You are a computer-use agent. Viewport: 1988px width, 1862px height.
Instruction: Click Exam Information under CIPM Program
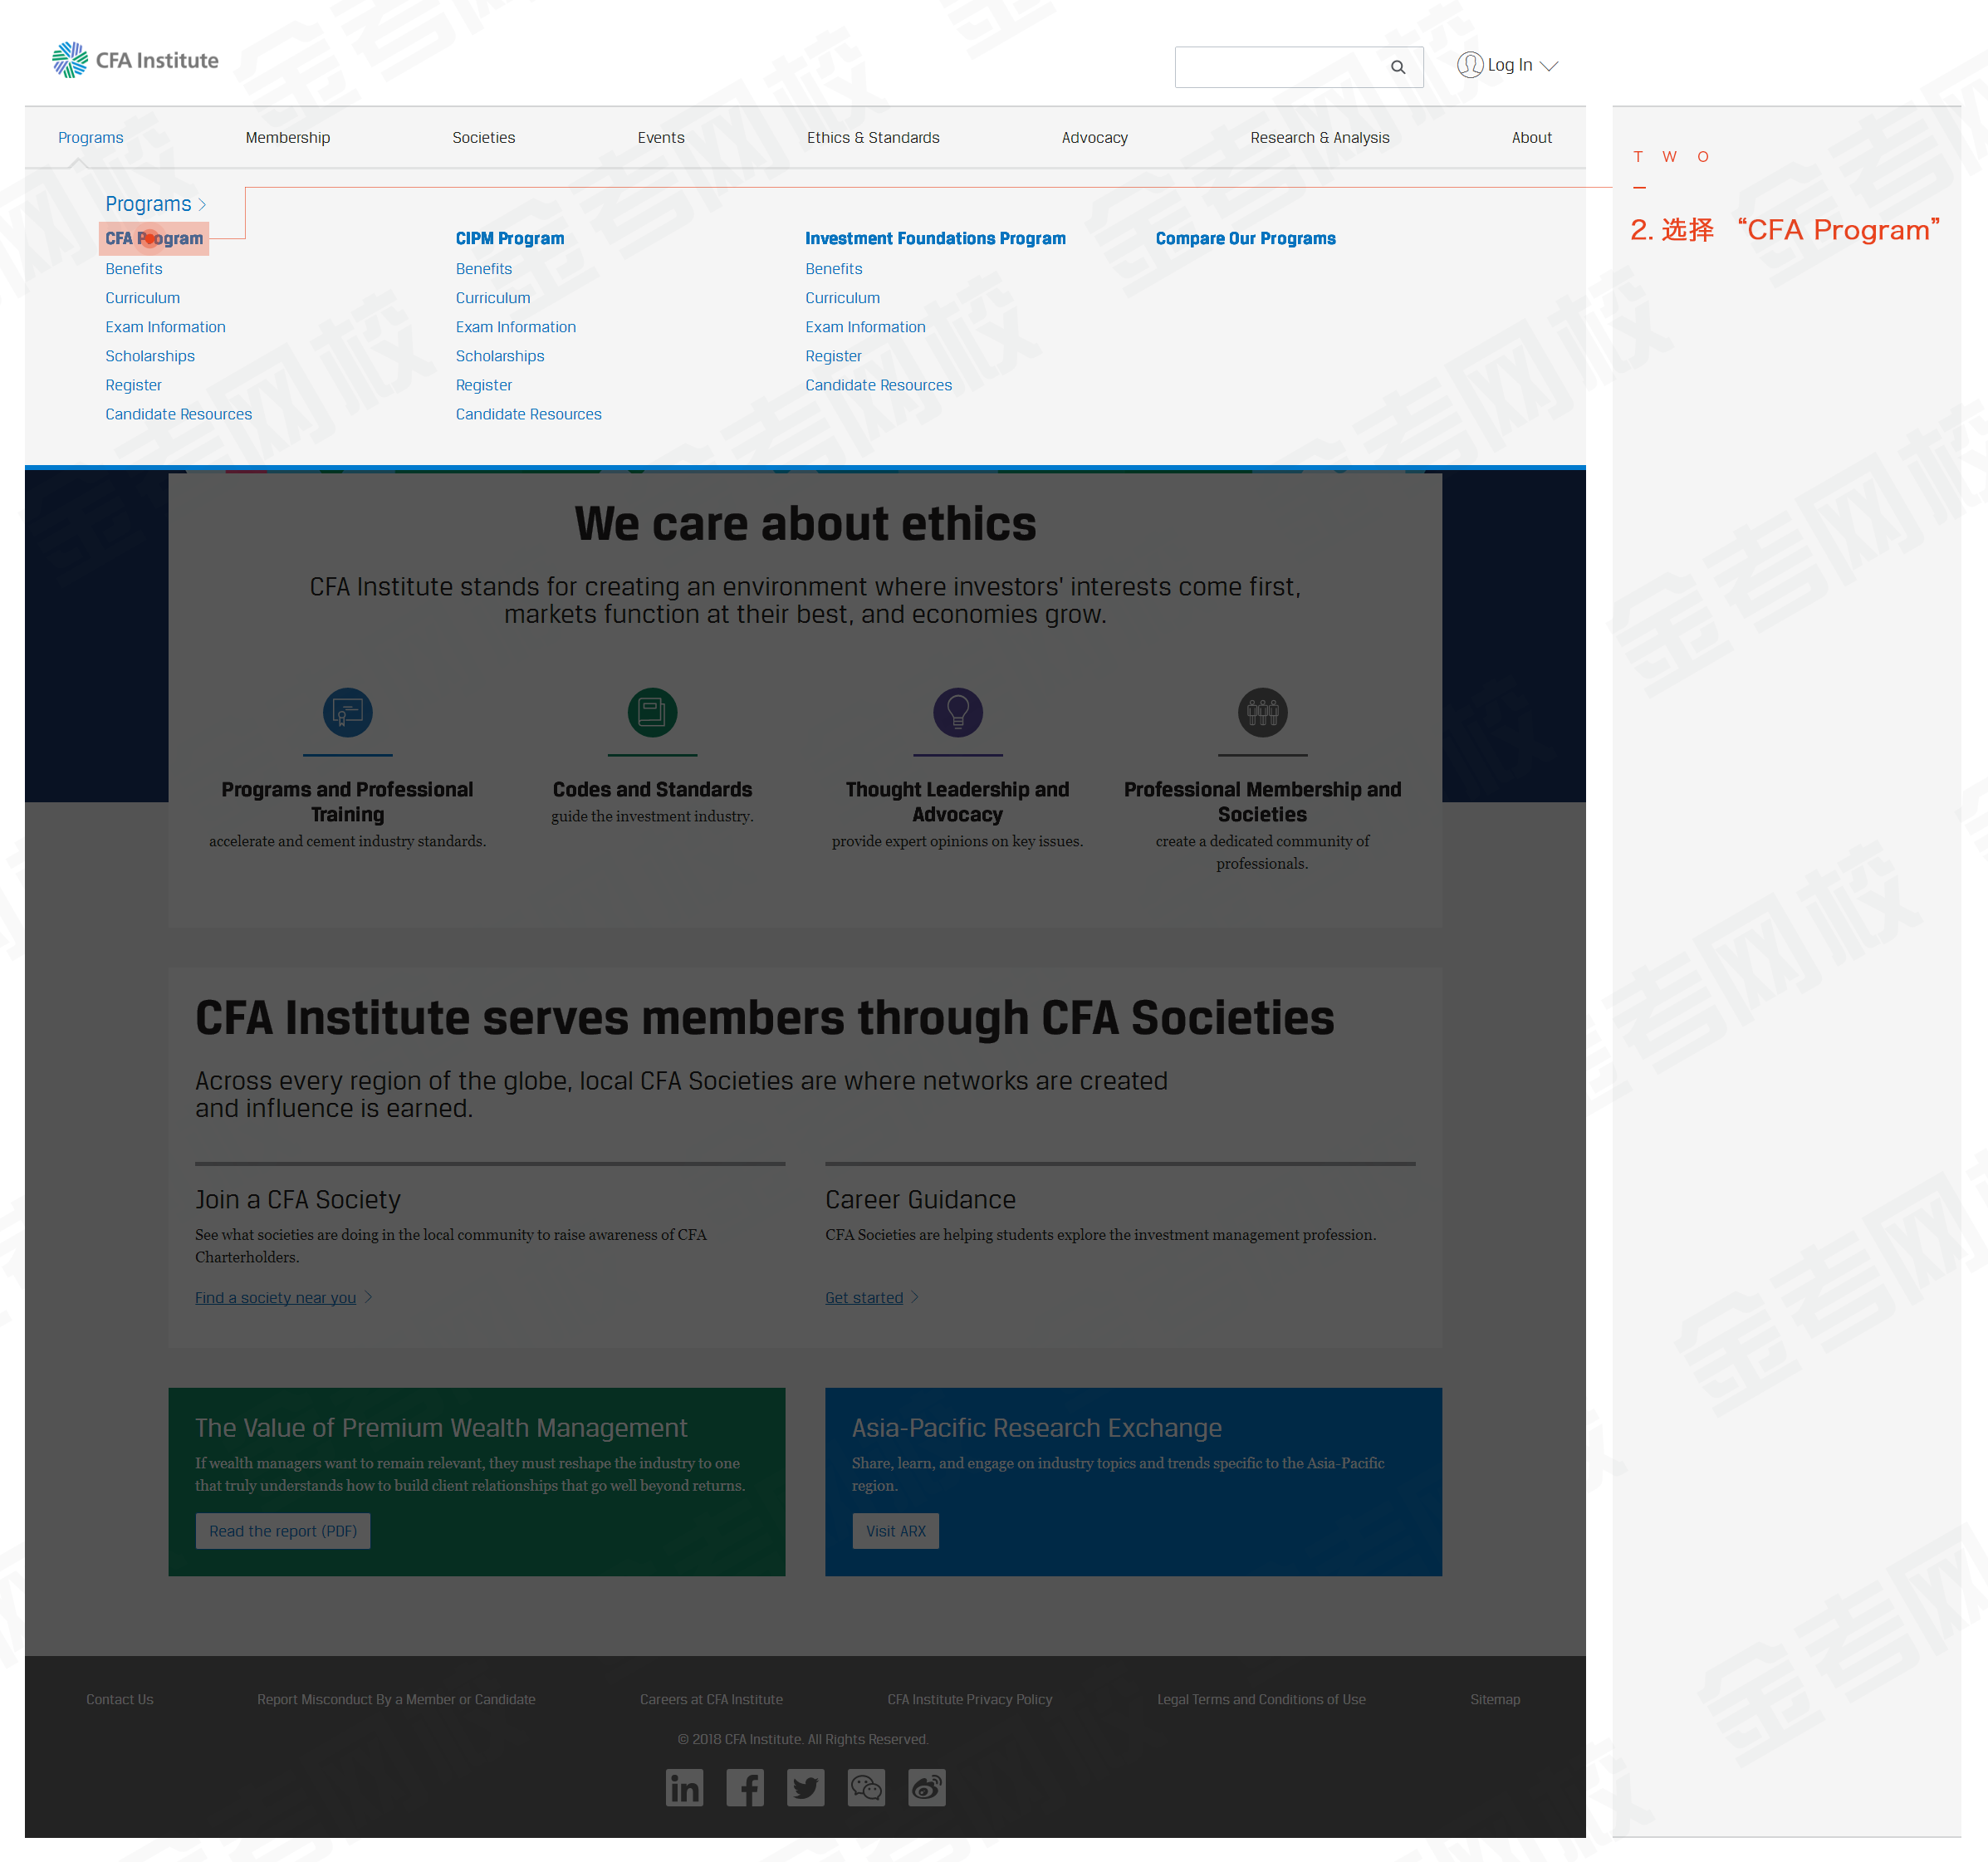516,326
